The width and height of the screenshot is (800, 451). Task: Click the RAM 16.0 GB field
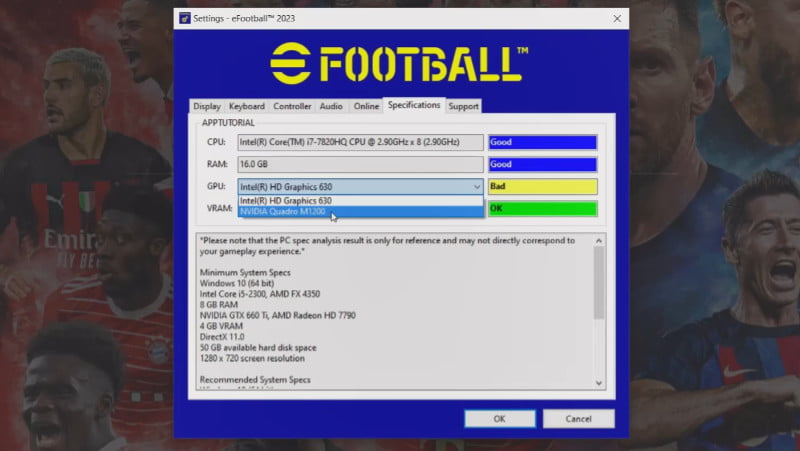pyautogui.click(x=360, y=164)
